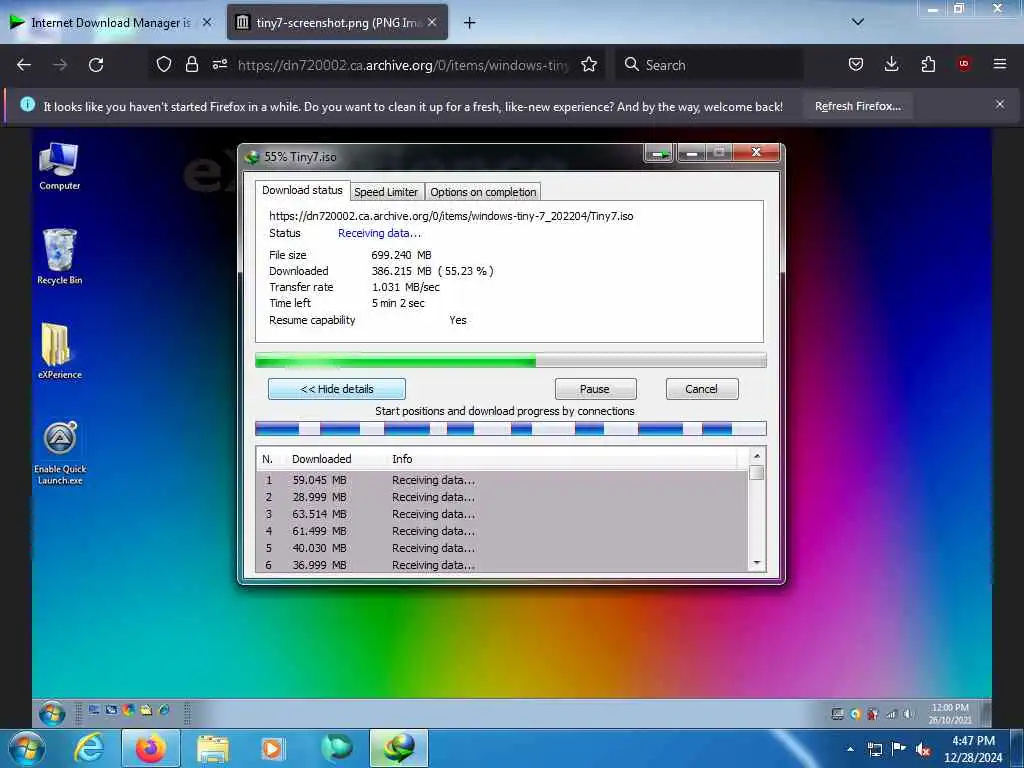Open a new tab with the plus button
Screen dimensions: 1024x768
tap(470, 23)
